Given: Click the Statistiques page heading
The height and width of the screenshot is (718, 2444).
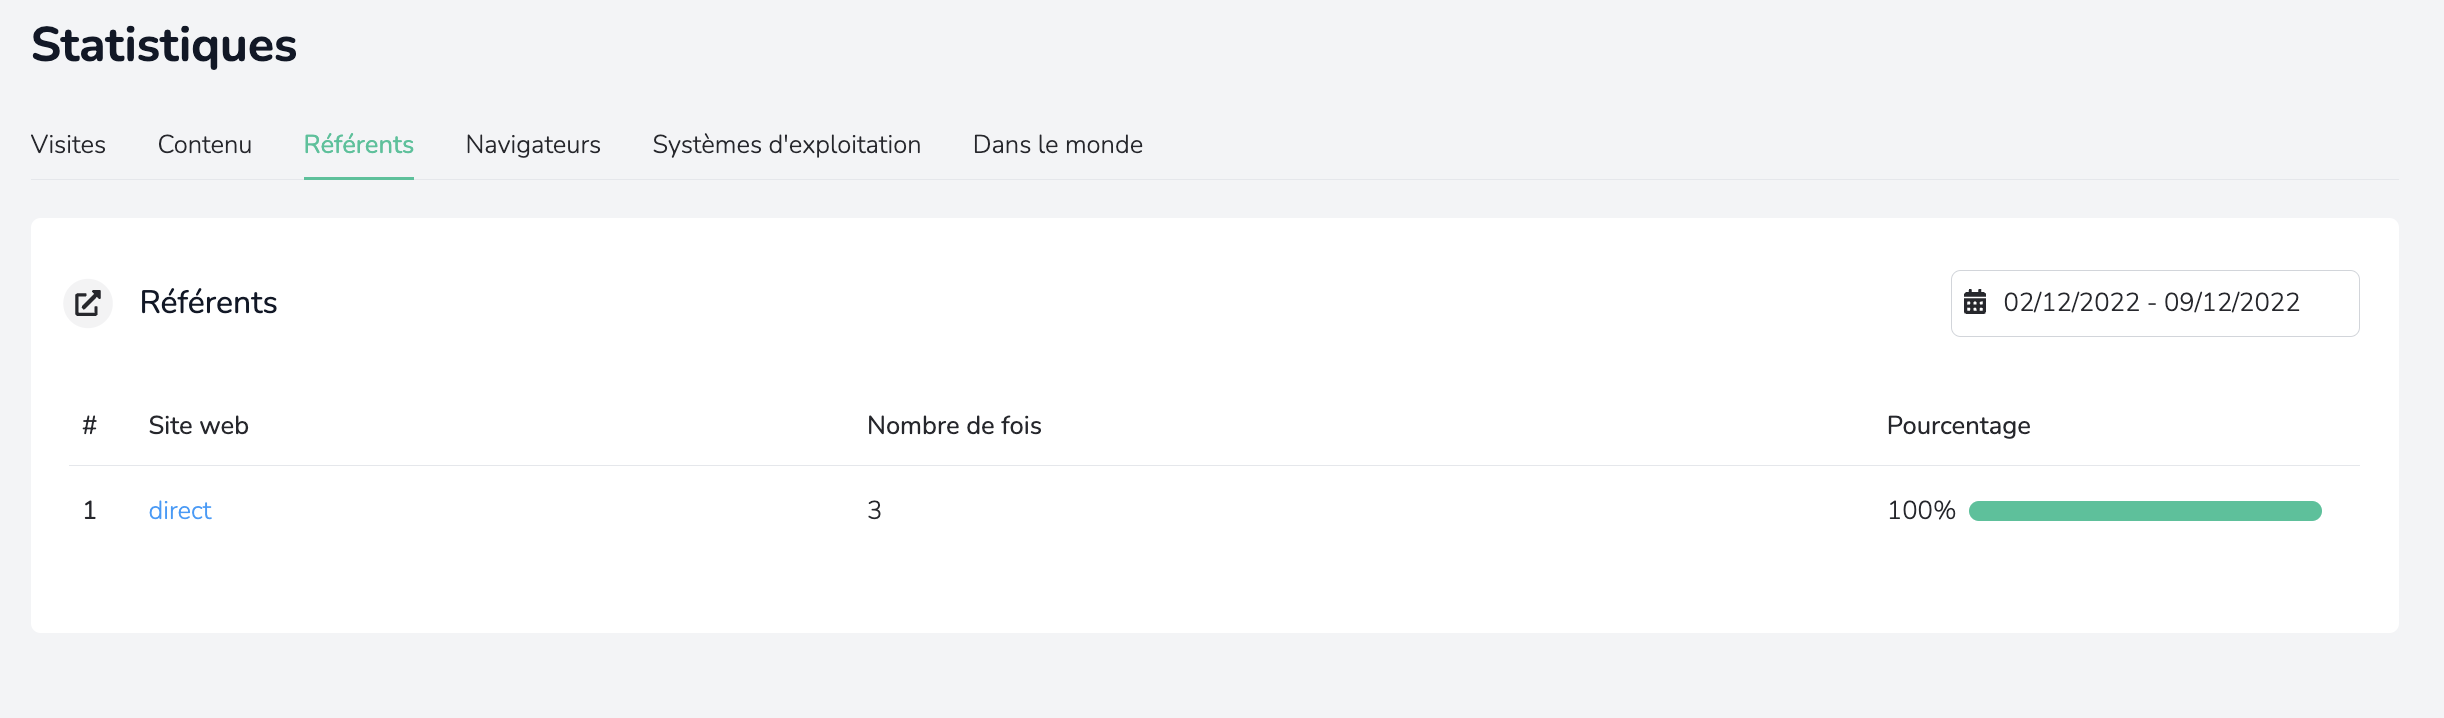Looking at the screenshot, I should tap(164, 45).
